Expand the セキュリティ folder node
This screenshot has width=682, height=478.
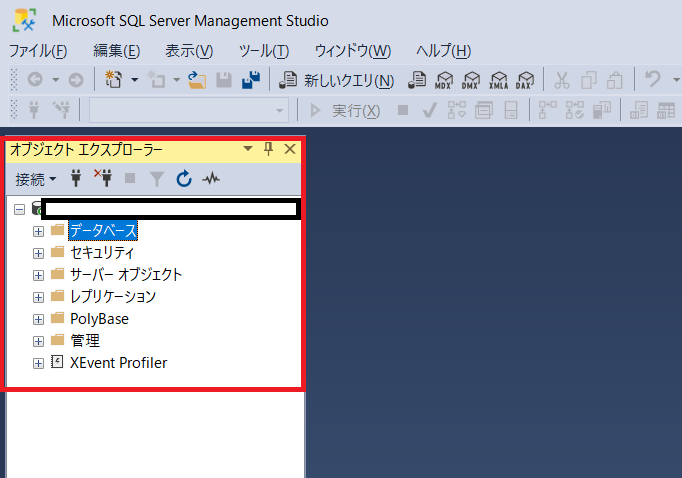point(38,253)
